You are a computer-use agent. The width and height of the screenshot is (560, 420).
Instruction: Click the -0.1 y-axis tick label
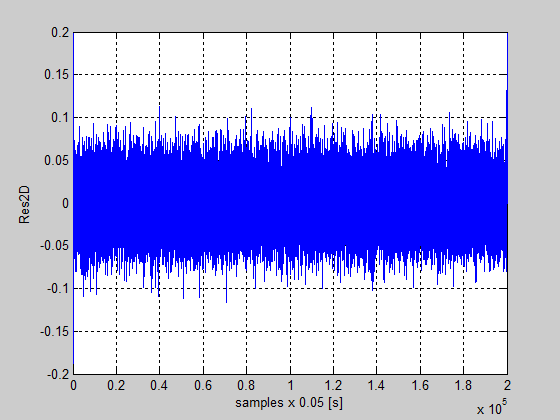[58, 289]
